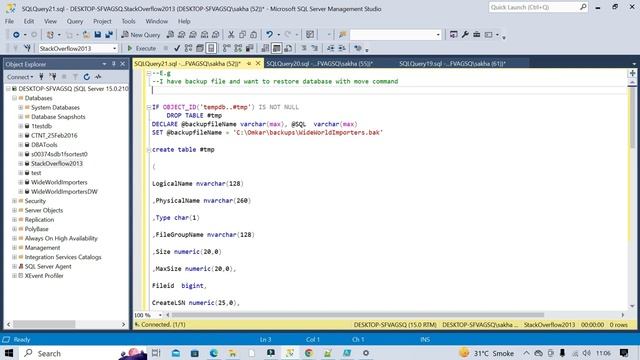
Task: Click the Activity Monitor icon
Action: 98,77
